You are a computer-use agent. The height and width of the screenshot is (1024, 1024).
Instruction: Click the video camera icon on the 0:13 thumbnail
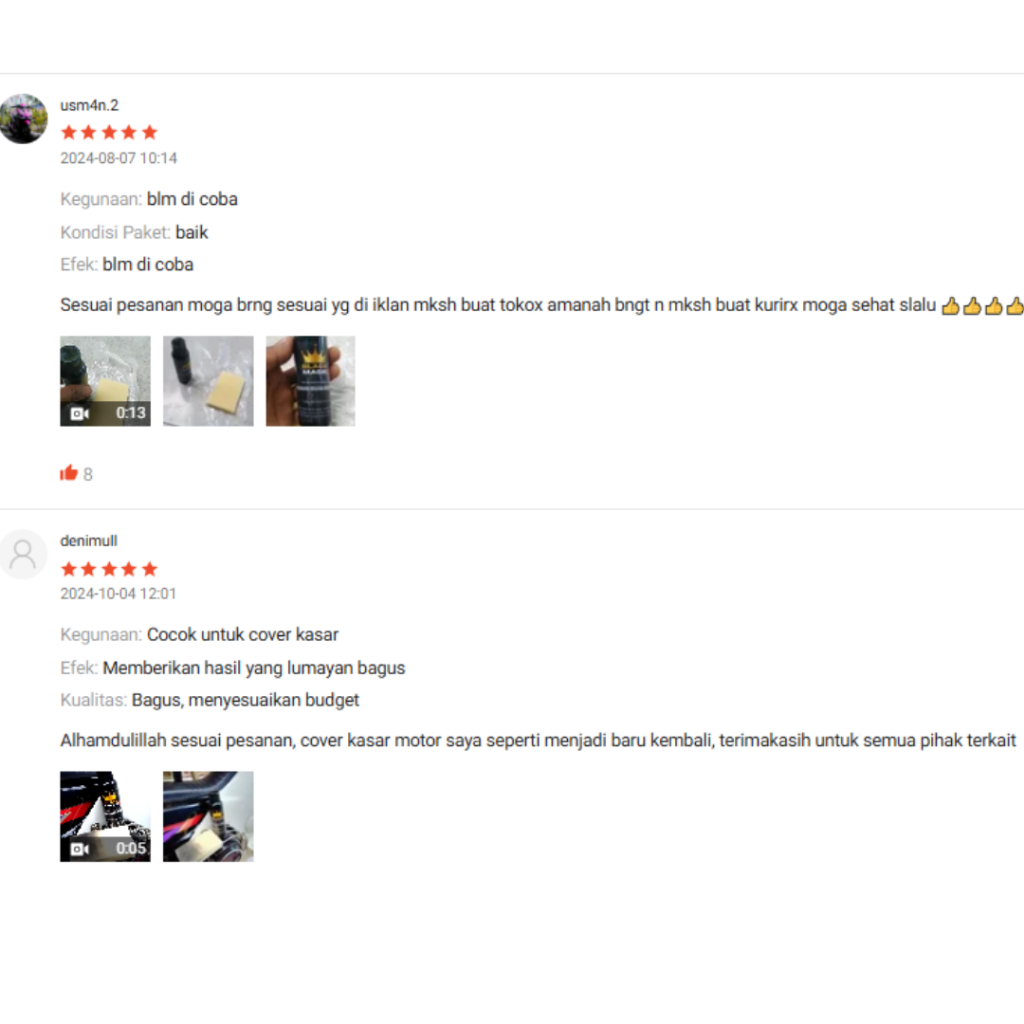80,413
